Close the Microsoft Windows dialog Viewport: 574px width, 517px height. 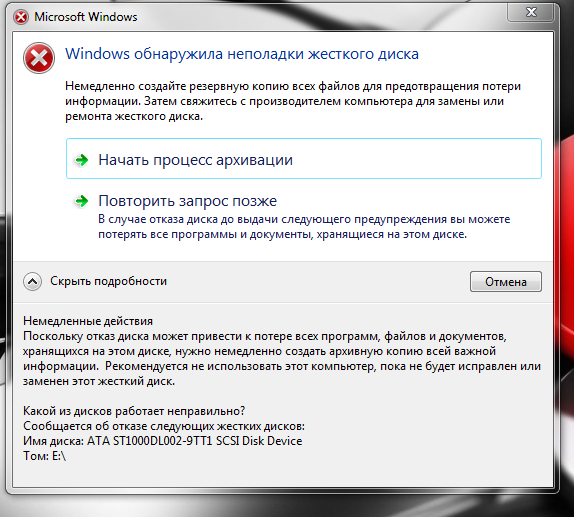[x=530, y=12]
